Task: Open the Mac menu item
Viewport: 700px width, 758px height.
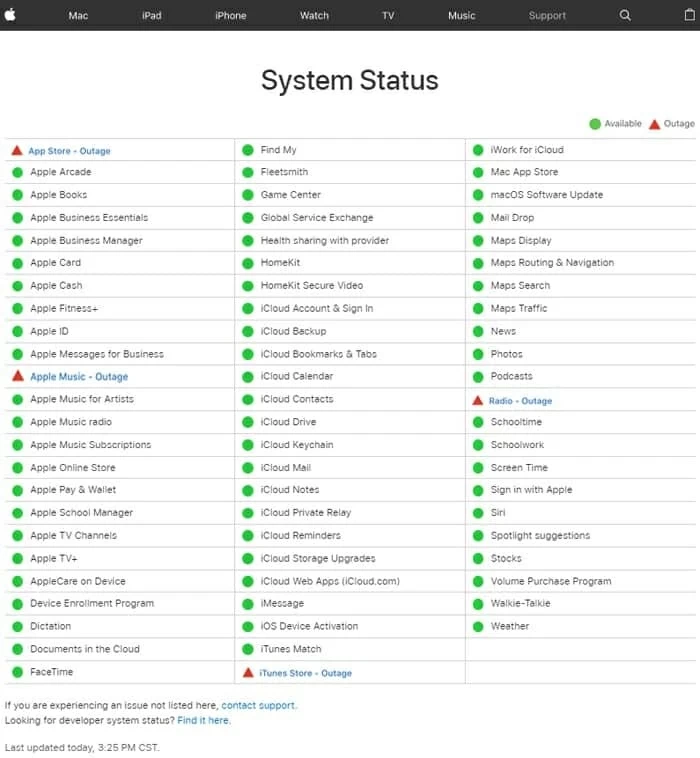Action: tap(78, 15)
